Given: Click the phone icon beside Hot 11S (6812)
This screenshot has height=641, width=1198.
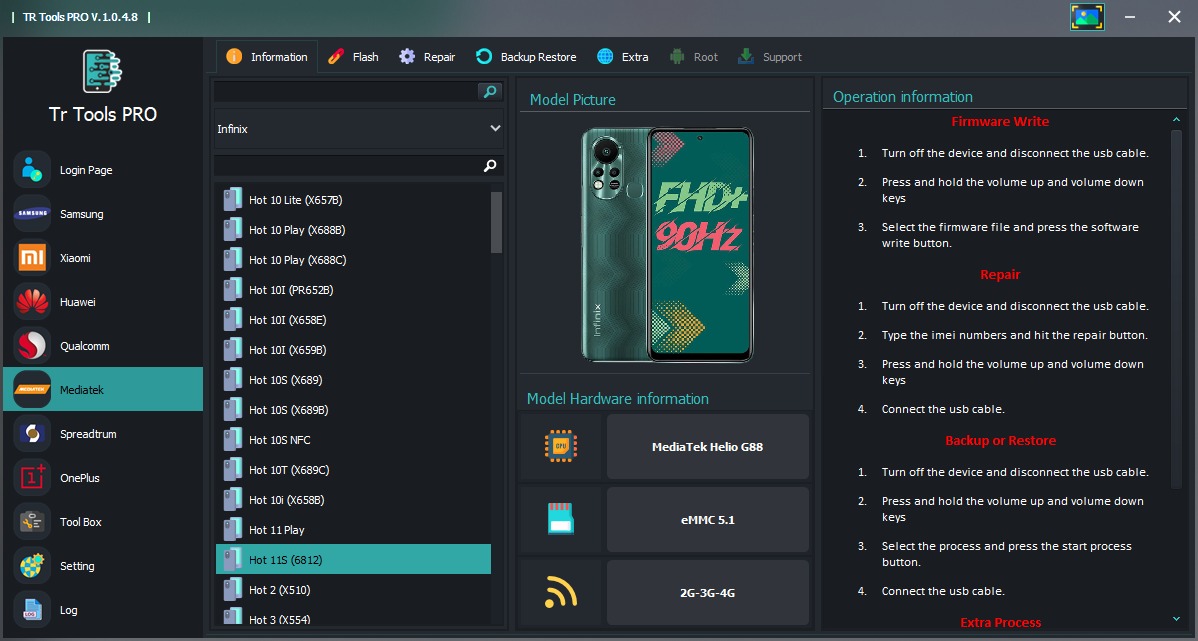Looking at the screenshot, I should 232,559.
